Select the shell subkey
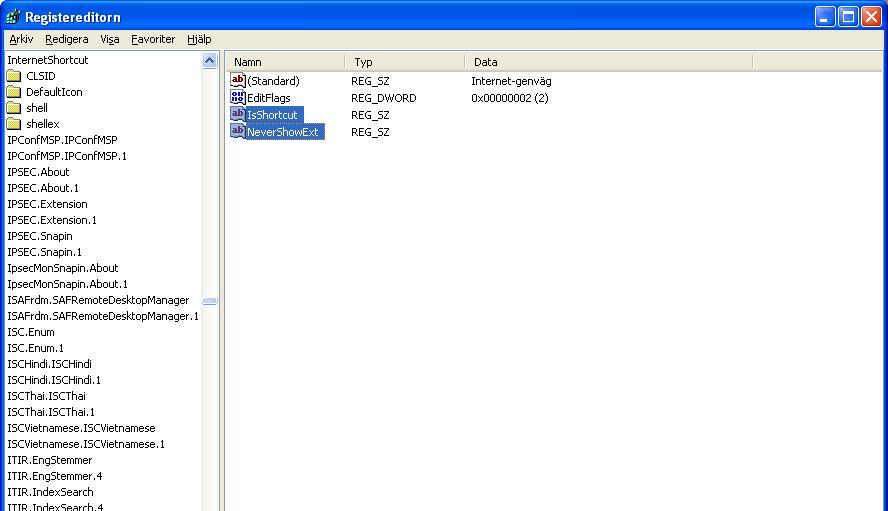This screenshot has height=511, width=888. (x=37, y=108)
